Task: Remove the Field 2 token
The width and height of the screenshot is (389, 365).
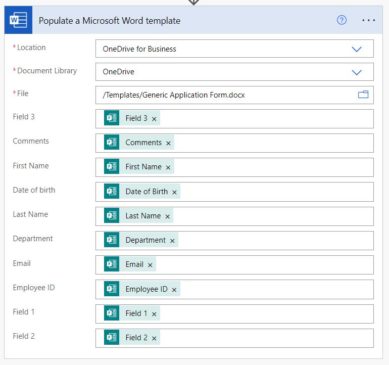Action: tap(154, 338)
